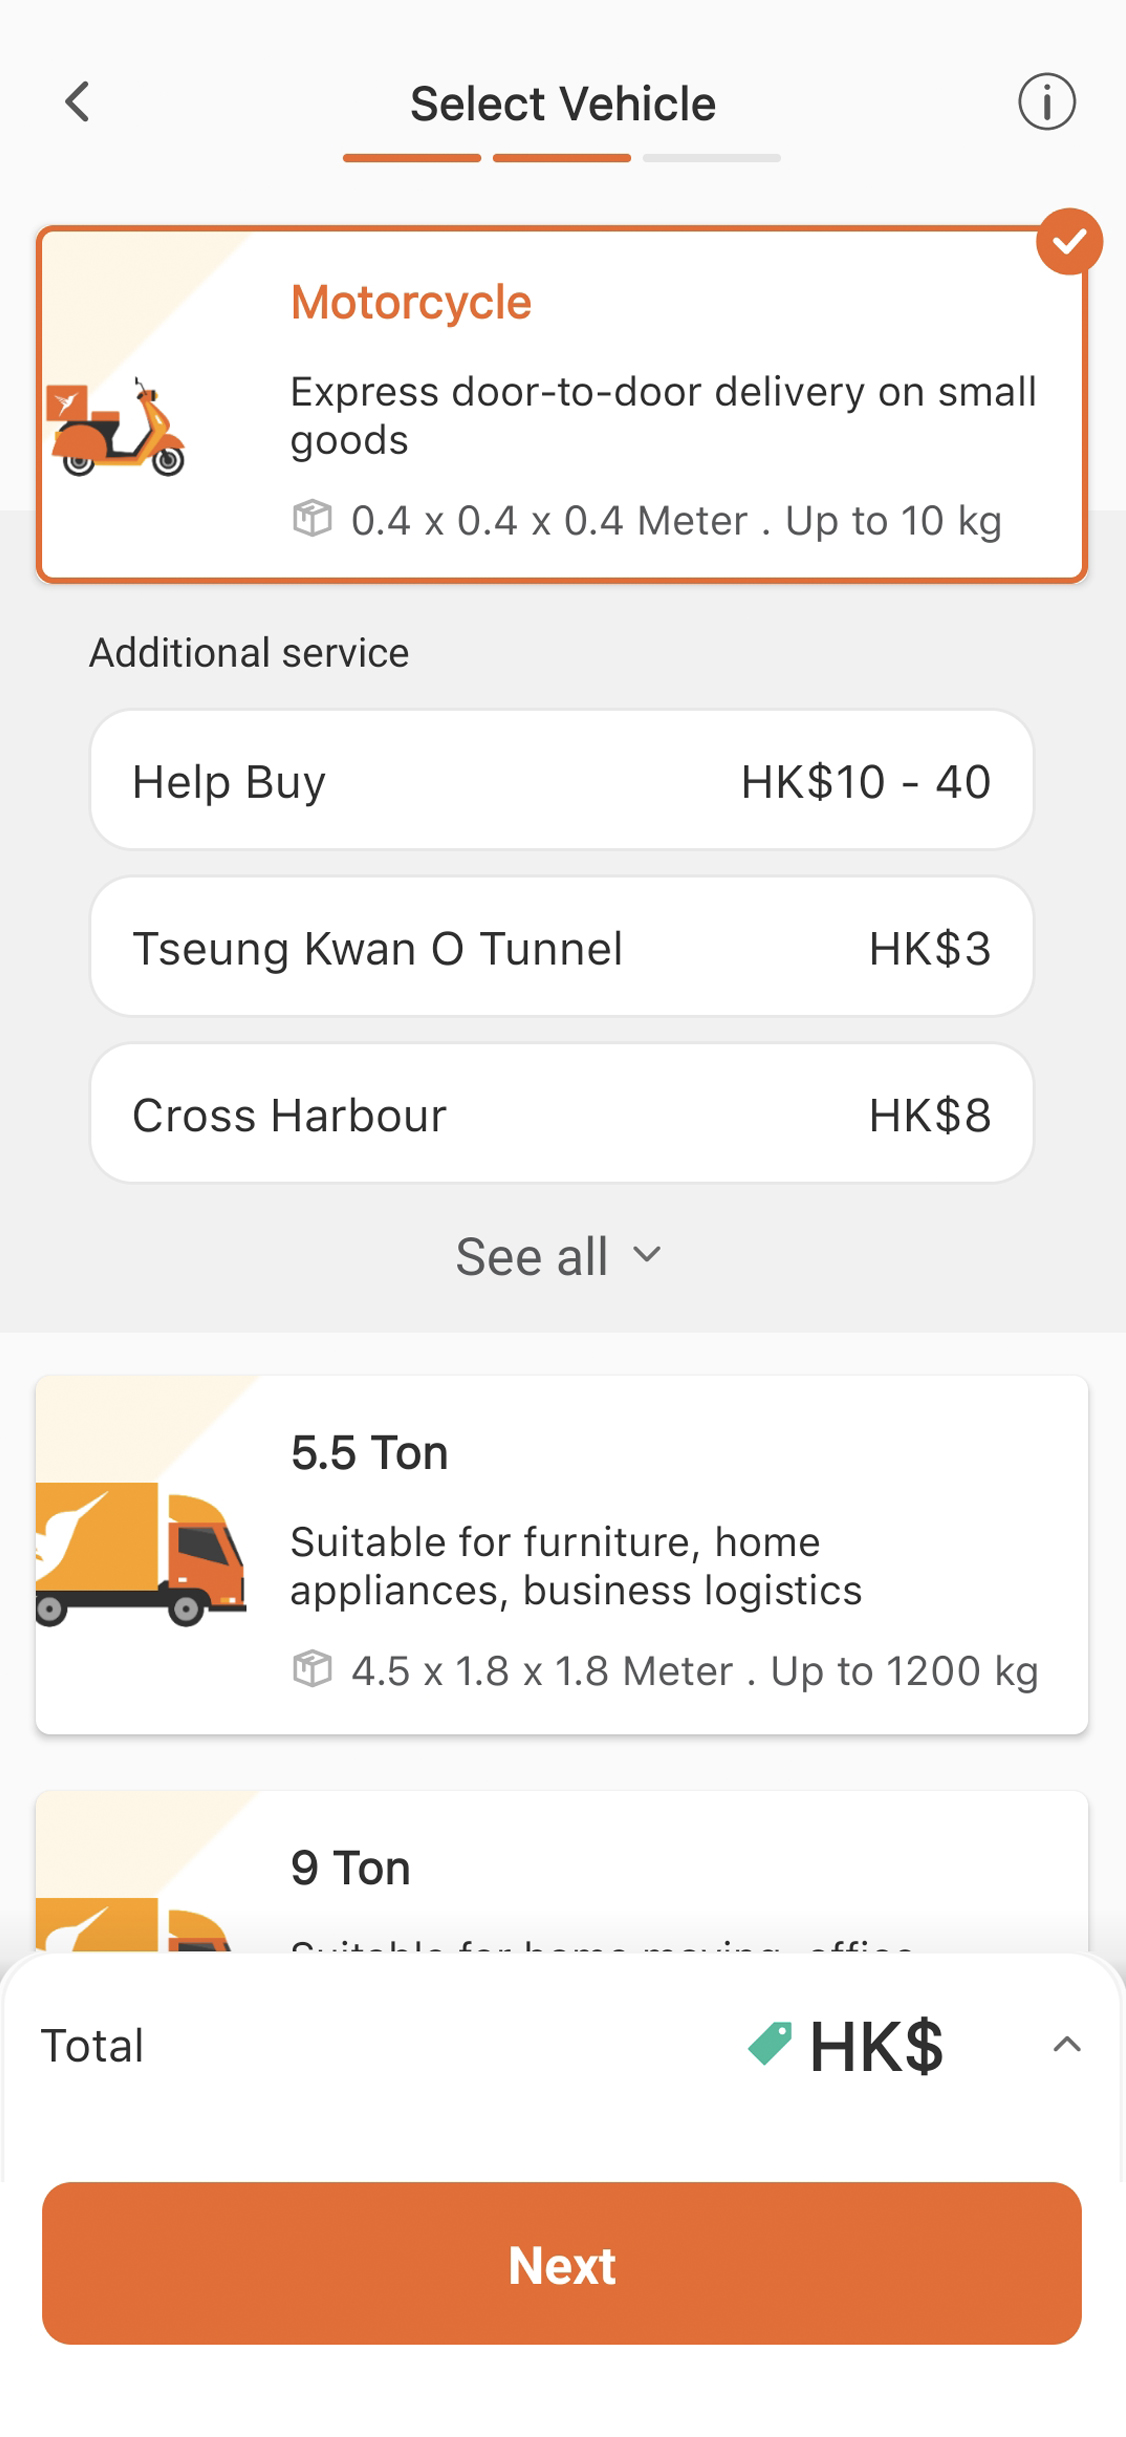
Task: Tap the back arrow icon
Action: (77, 102)
